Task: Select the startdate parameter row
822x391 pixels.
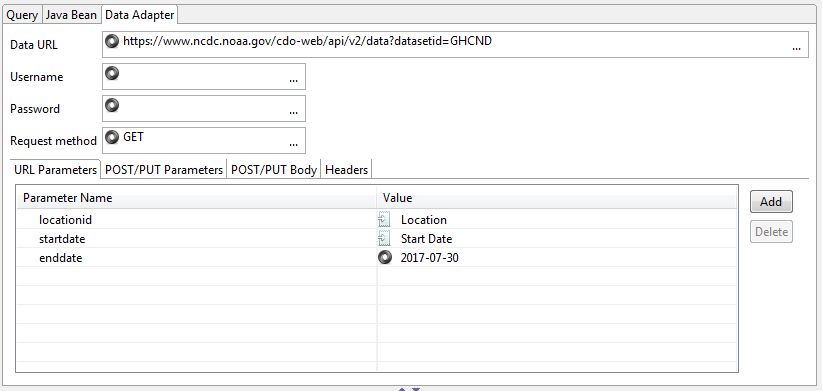Action: pos(376,239)
